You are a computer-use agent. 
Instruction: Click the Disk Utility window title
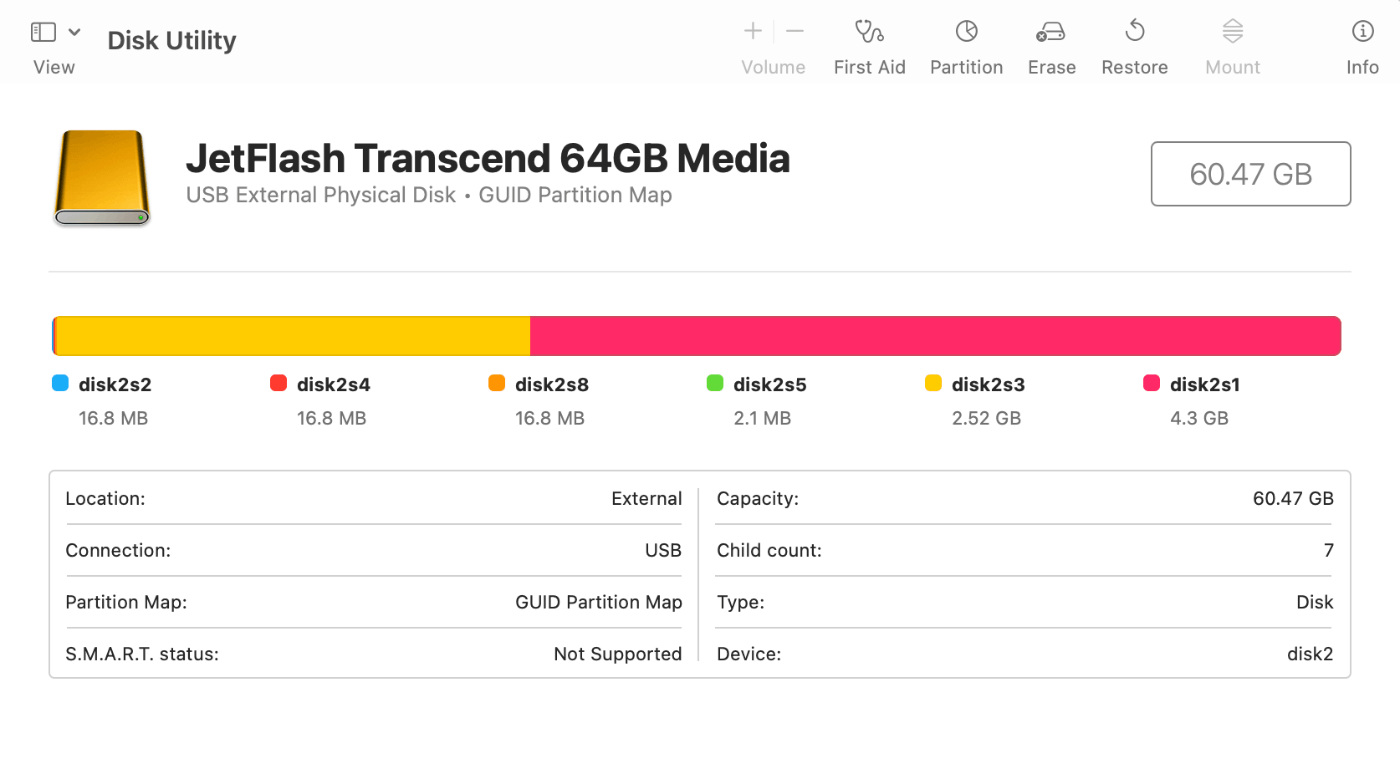point(172,41)
